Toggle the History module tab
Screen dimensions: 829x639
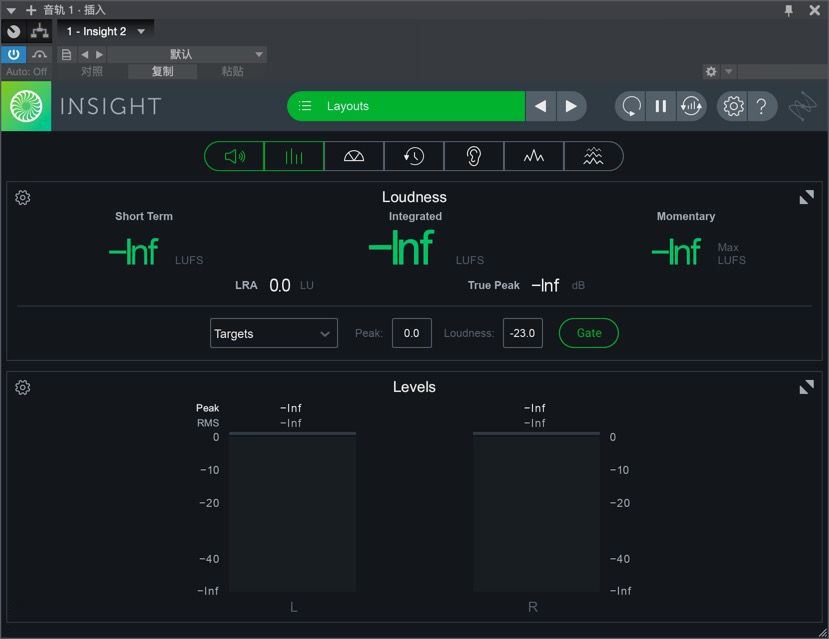tap(414, 156)
